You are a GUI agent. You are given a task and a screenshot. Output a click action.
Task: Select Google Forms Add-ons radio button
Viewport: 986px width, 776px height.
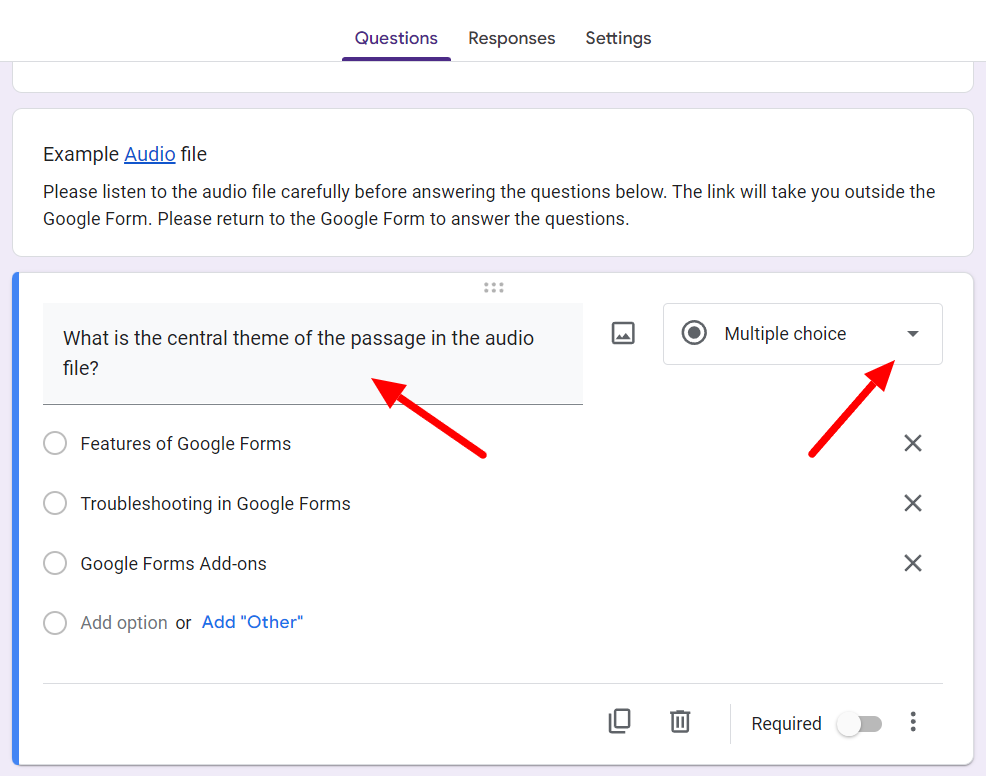pos(55,563)
